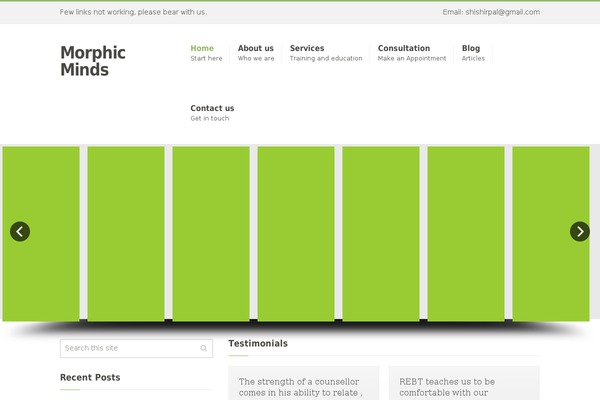The height and width of the screenshot is (400, 600).
Task: Focus the Search this site field
Action: (136, 348)
